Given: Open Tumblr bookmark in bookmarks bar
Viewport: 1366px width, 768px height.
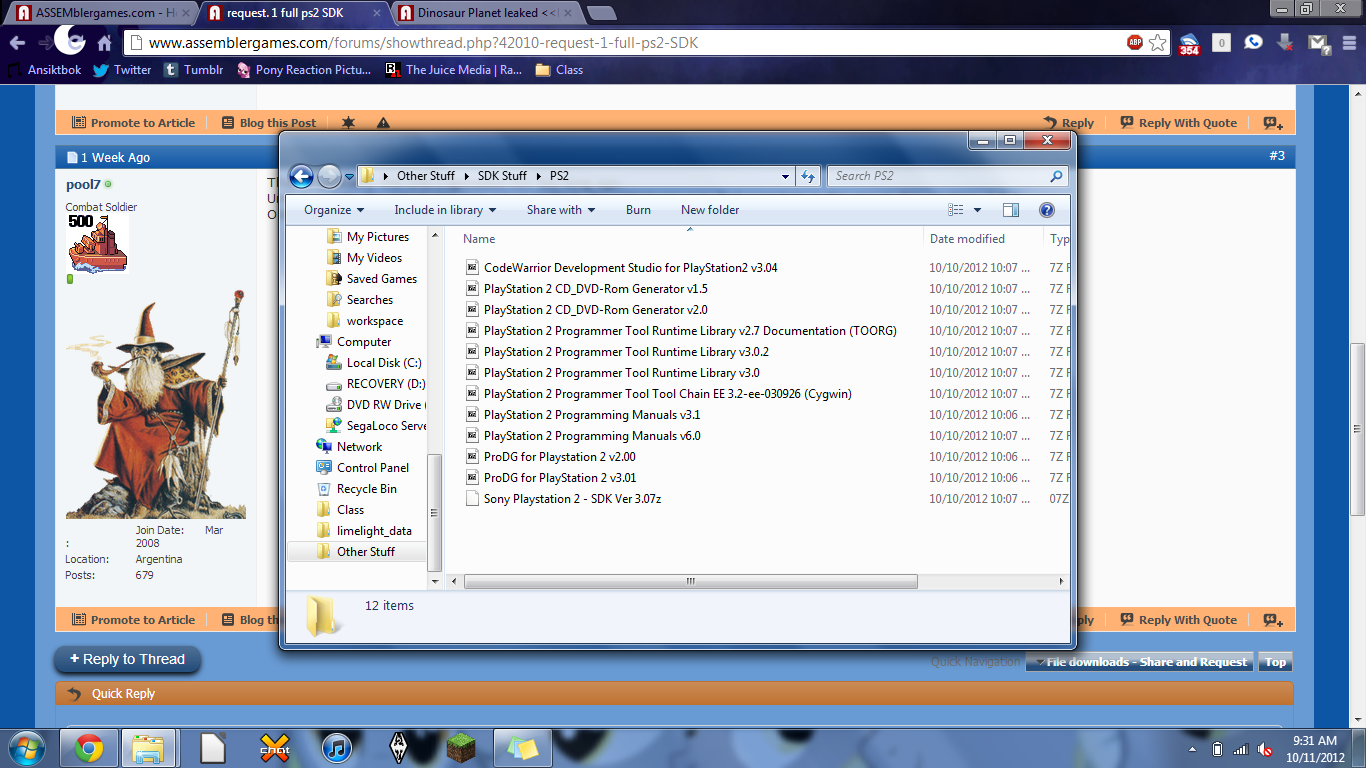Looking at the screenshot, I should (194, 70).
